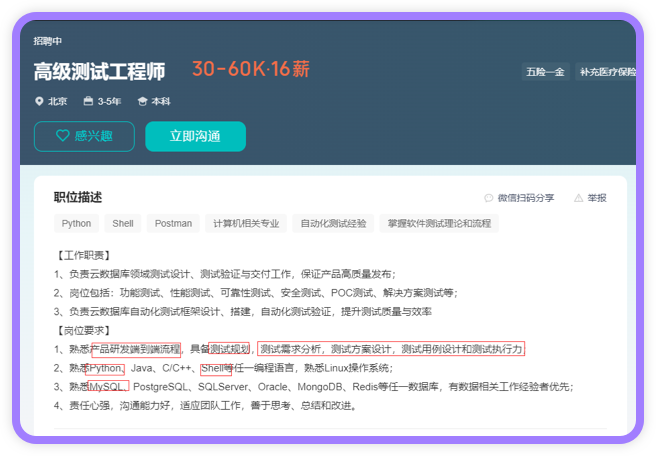This screenshot has height=456, width=656.
Task: Select the 补充医疗保险 benefit tag
Action: (x=607, y=72)
